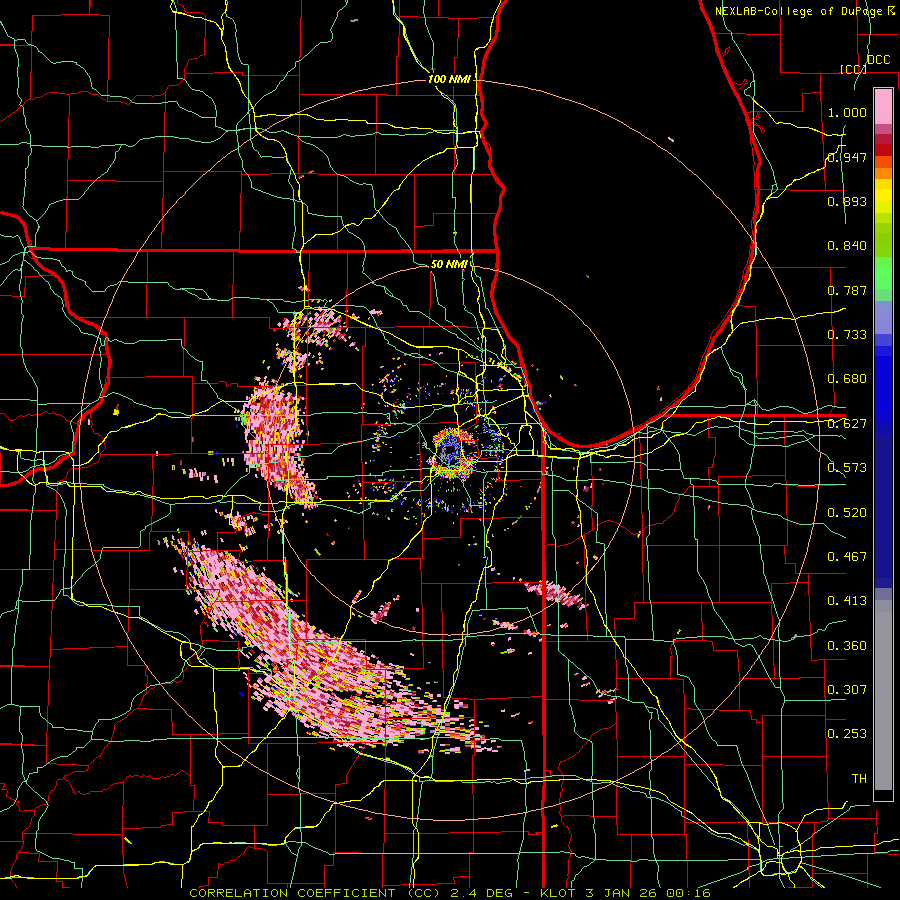Viewport: 900px width, 900px height.
Task: Click the 50 NMI range ring label
Action: 448,264
